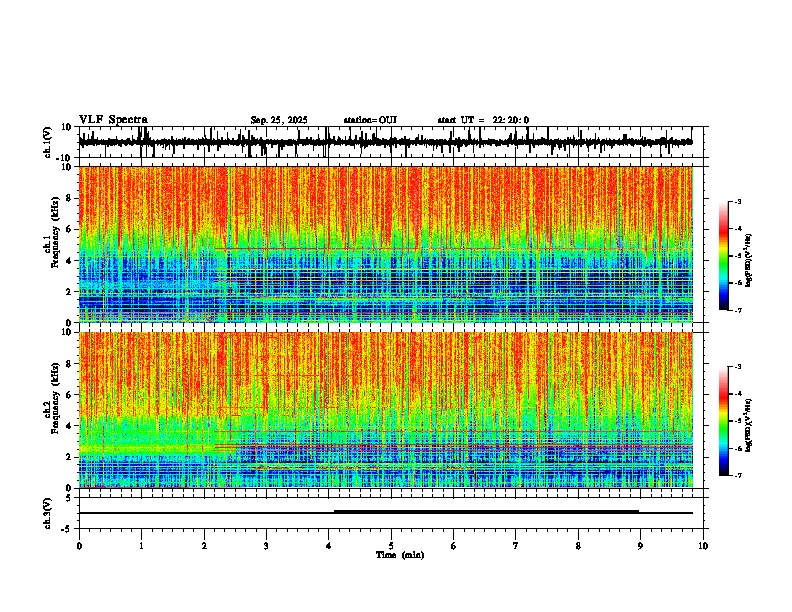Click the -3 label on the ch.2 color bar
Viewport: 792px width, 612px height.
pyautogui.click(x=737, y=366)
